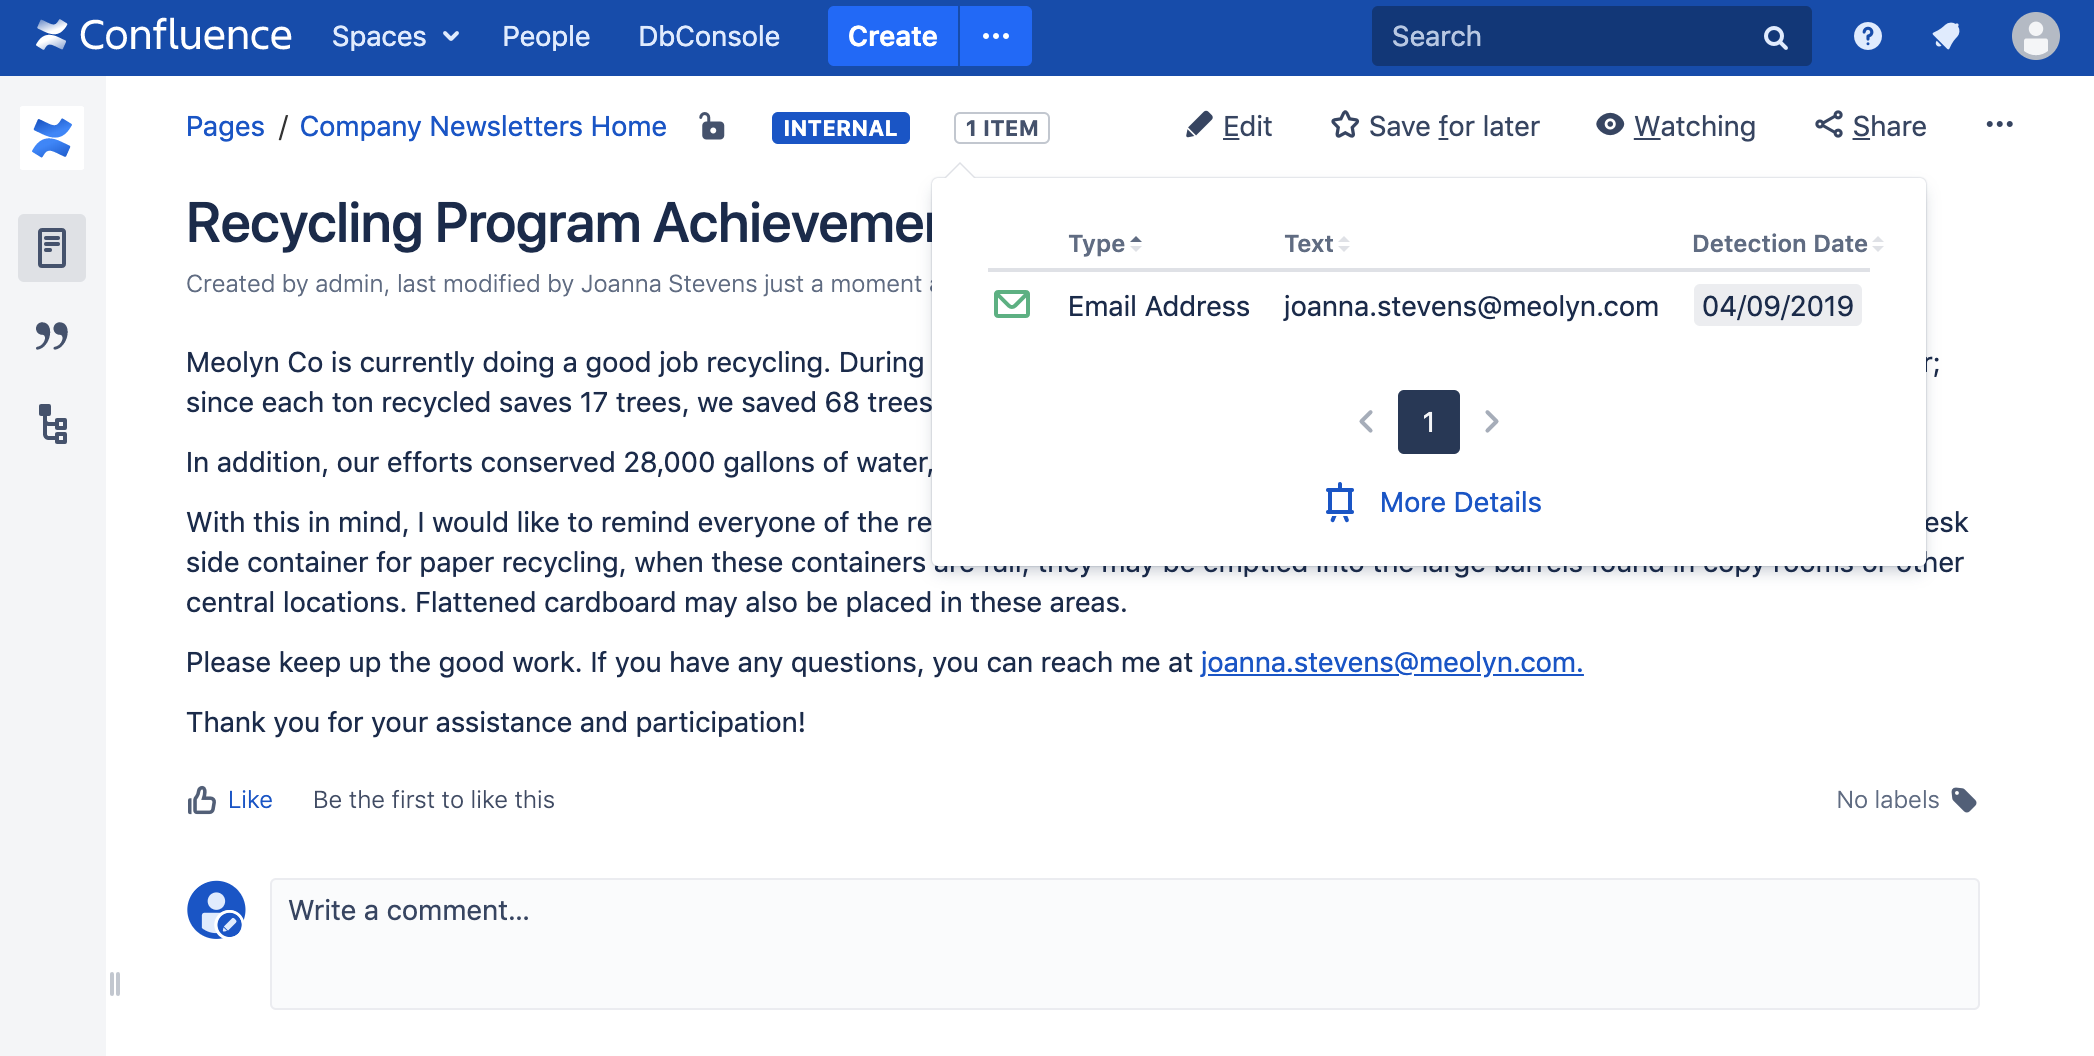Open the Blog quote icon in sidebar
Image resolution: width=2094 pixels, height=1056 pixels.
point(52,336)
